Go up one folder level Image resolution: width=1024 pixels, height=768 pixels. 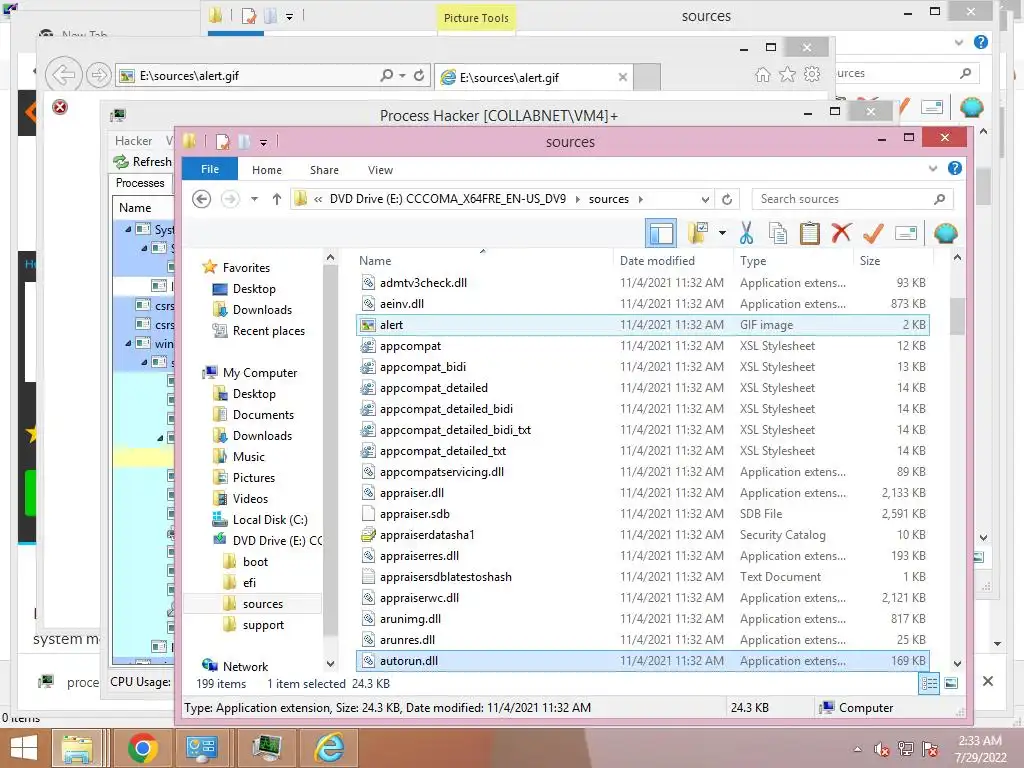[x=277, y=199]
